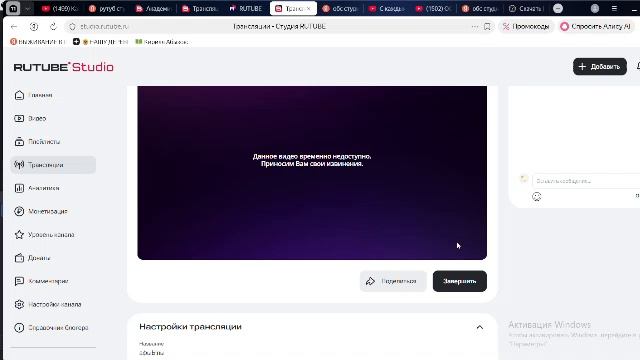640x360 pixels.
Task: Click the Завершить button
Action: (x=460, y=281)
